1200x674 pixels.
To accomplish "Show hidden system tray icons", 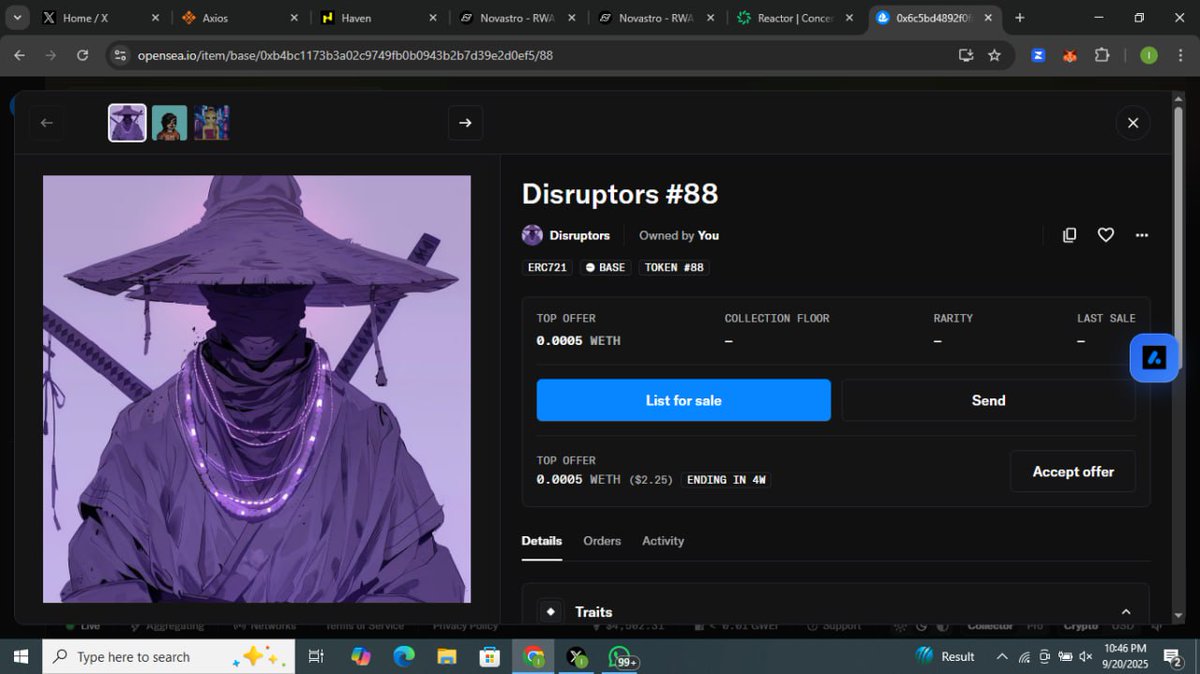I will [x=1002, y=656].
